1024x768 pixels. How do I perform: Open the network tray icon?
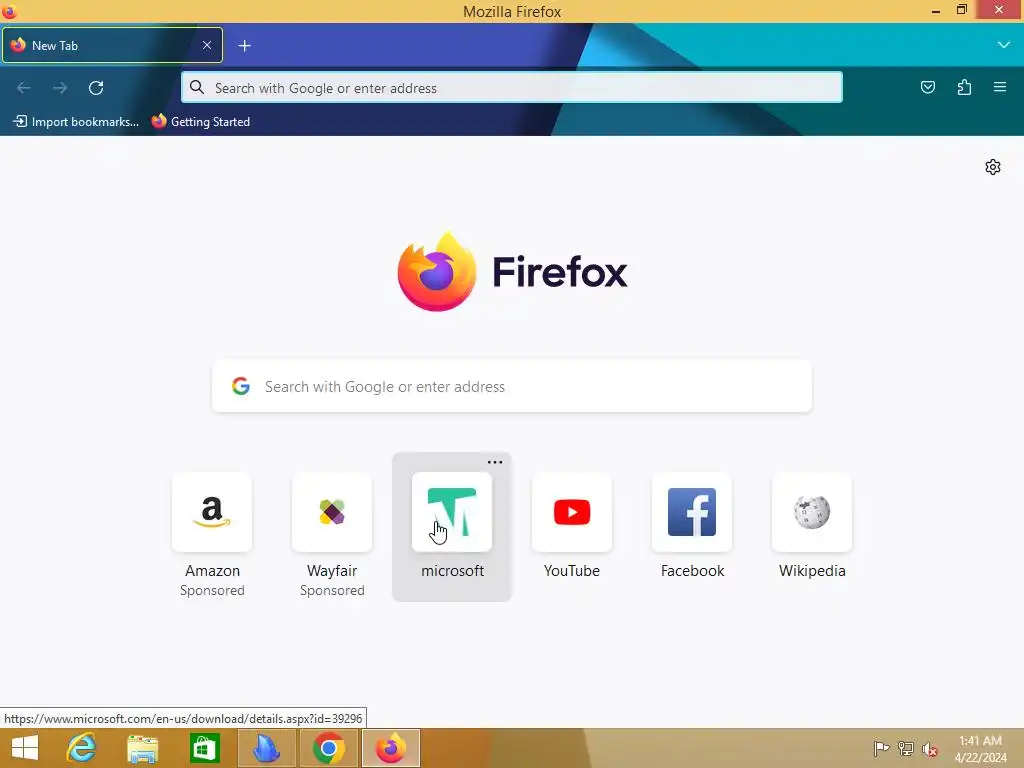906,748
